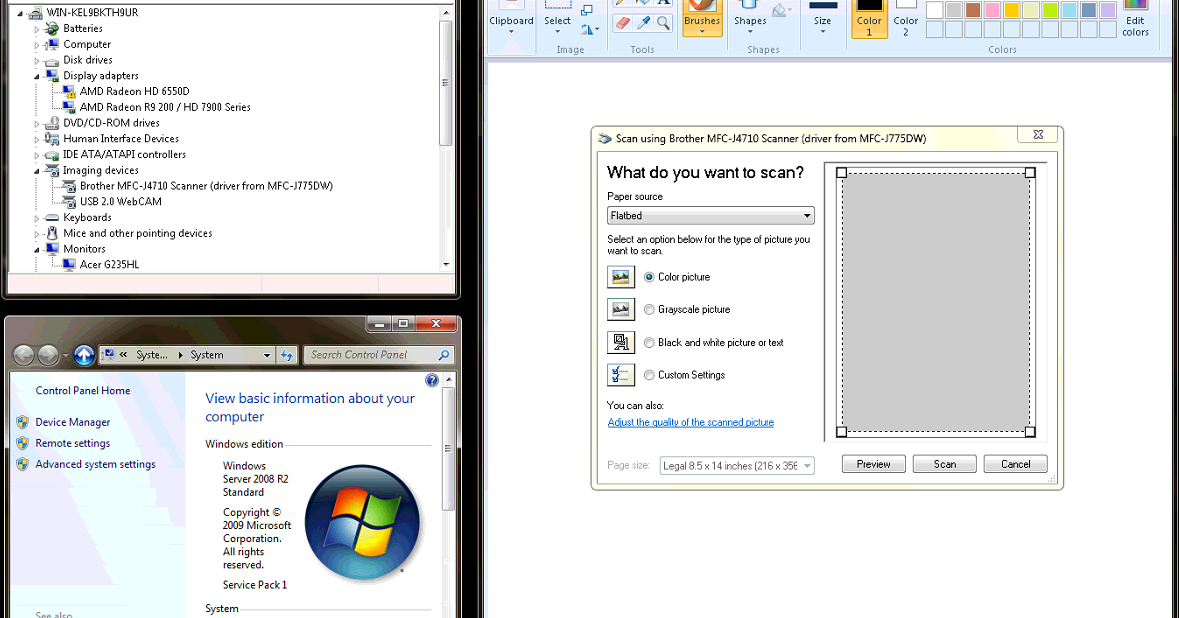The width and height of the screenshot is (1179, 618).
Task: Click the refresh button beside address bar
Action: pyautogui.click(x=286, y=355)
